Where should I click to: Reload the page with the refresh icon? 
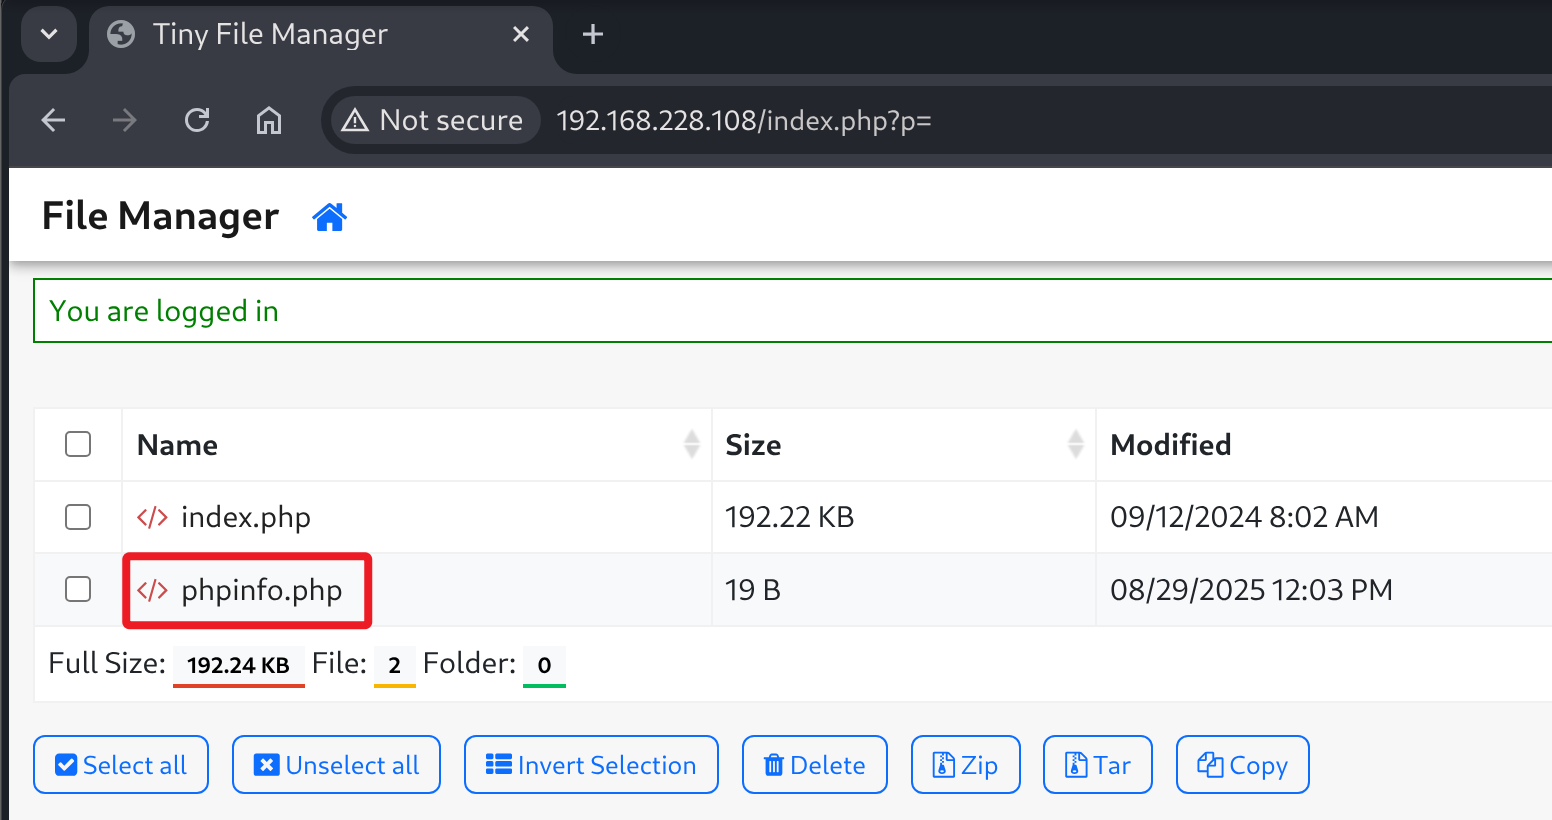click(197, 121)
